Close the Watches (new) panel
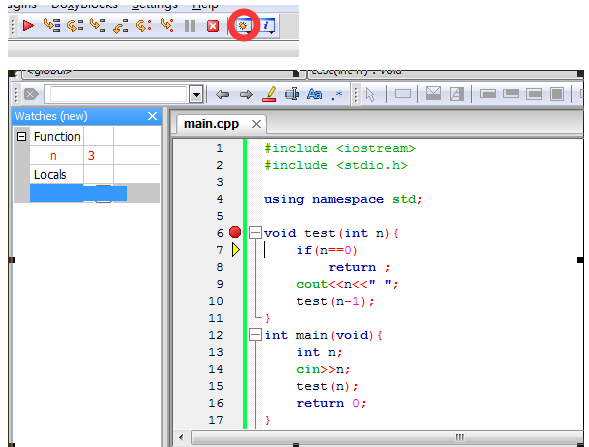Viewport: 589px width, 447px height. click(153, 116)
